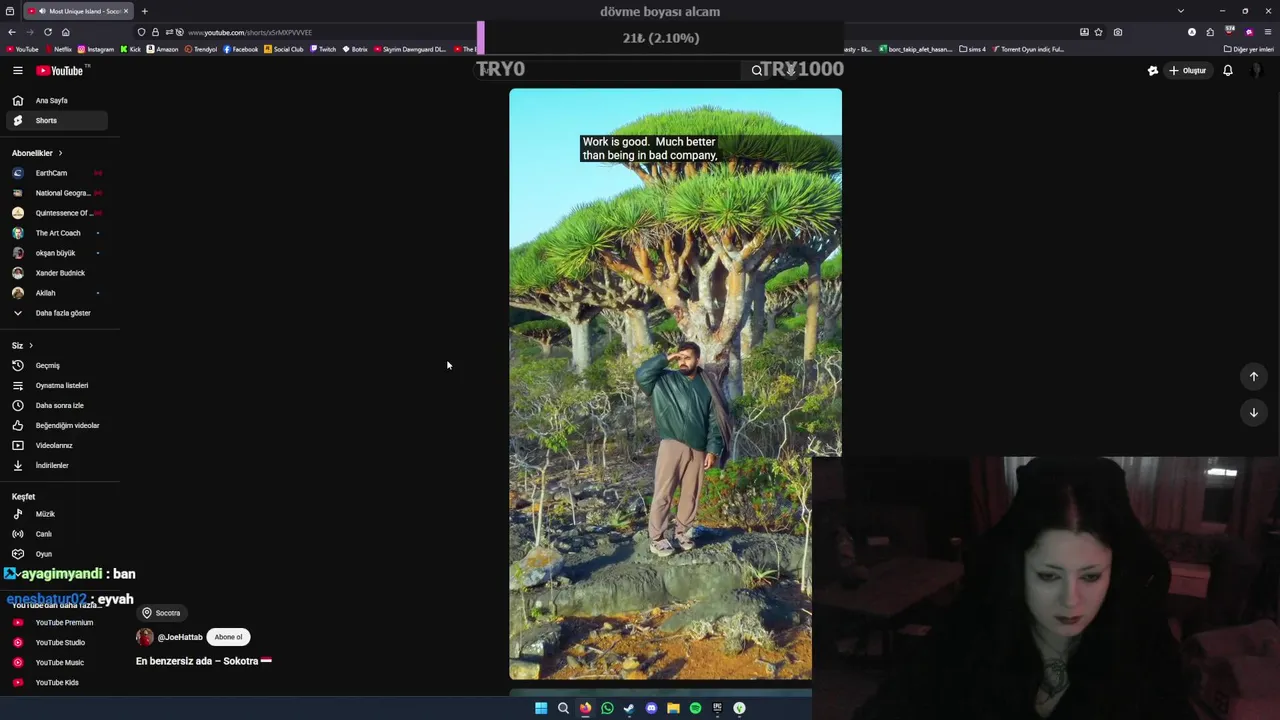Click the Windows Start button
1280x720 pixels.
click(x=541, y=708)
